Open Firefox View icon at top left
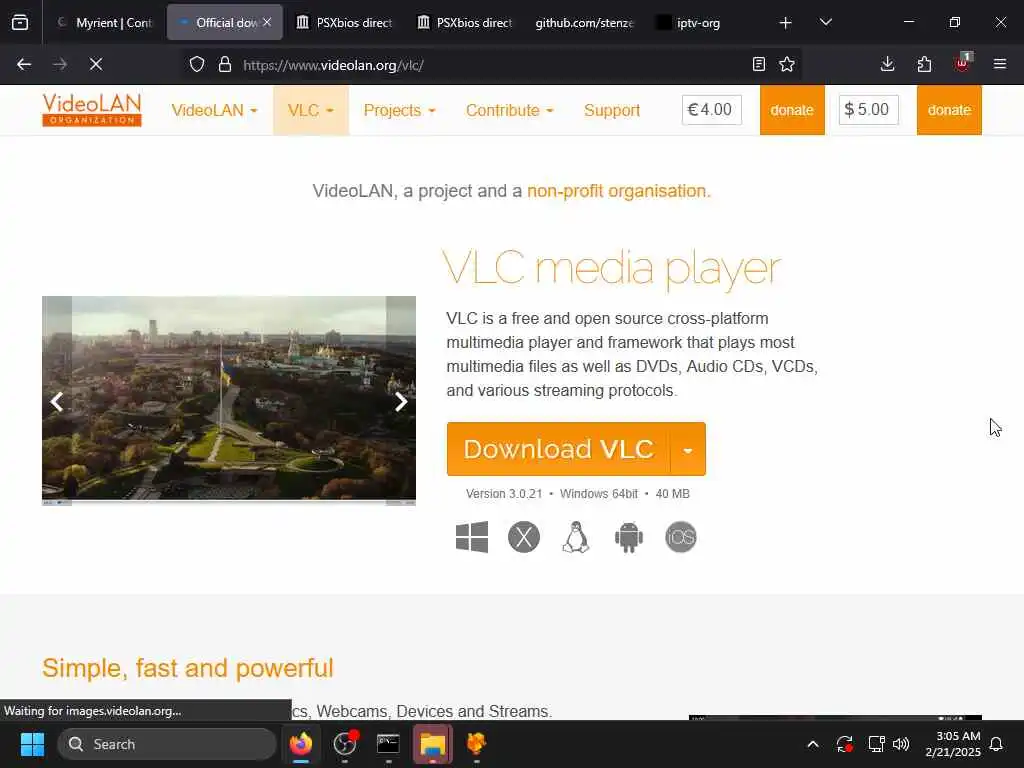Image resolution: width=1024 pixels, height=768 pixels. pyautogui.click(x=20, y=23)
